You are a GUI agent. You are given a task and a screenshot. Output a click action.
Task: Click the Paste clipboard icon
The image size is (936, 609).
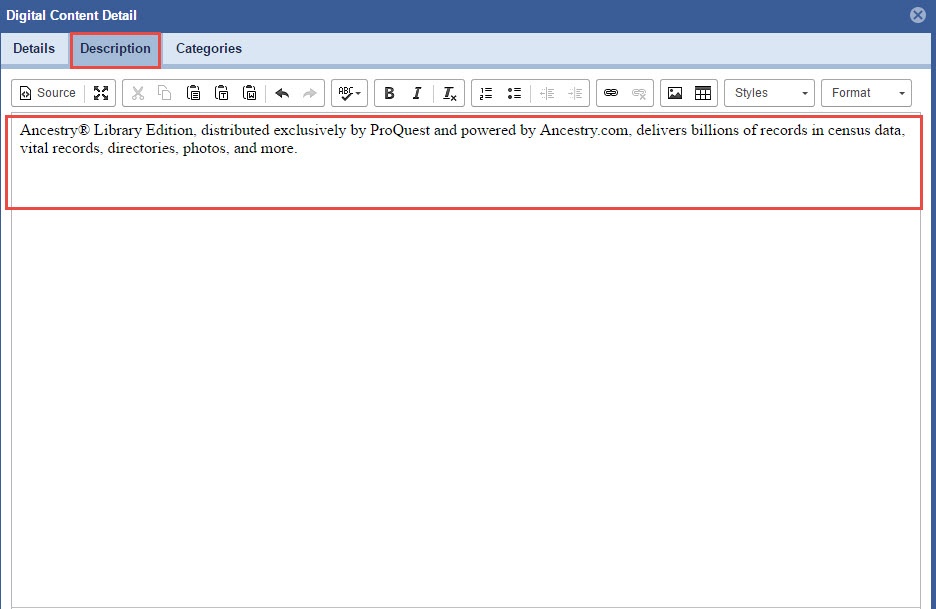tap(193, 93)
